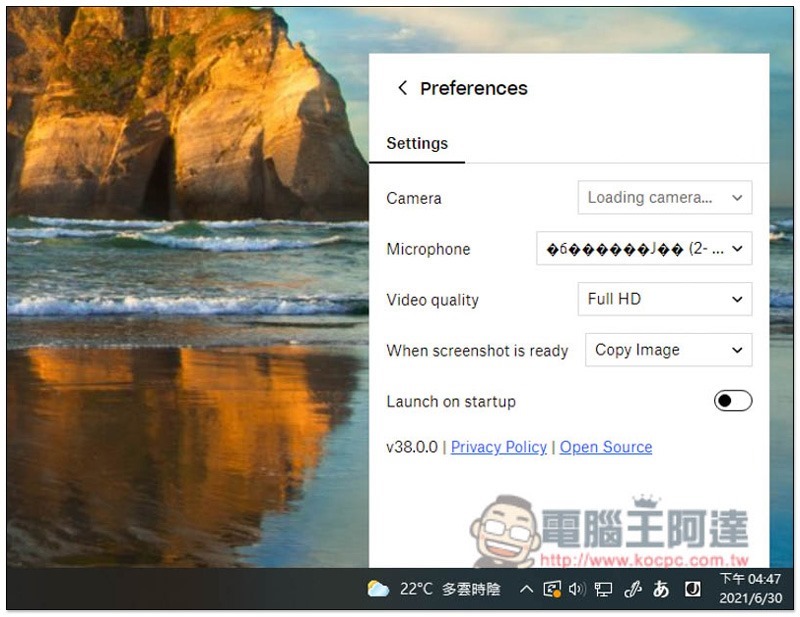
Task: Open the Privacy Policy link
Action: click(499, 447)
